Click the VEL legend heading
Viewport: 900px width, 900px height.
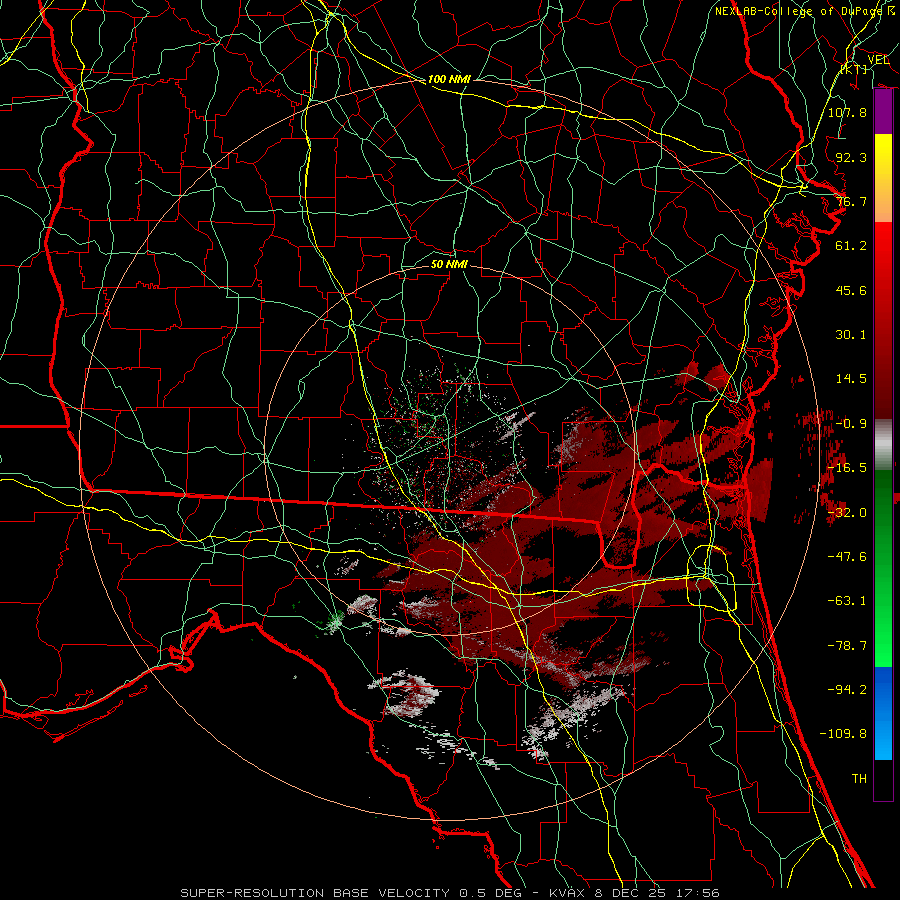878,60
